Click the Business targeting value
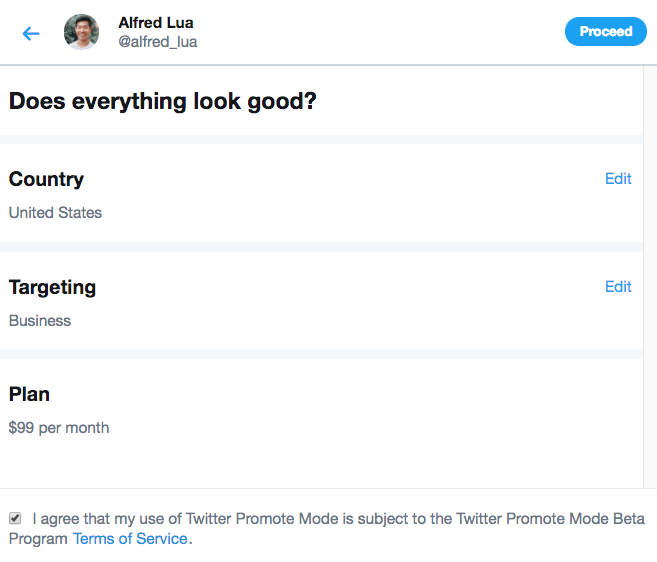657x562 pixels. coord(40,320)
